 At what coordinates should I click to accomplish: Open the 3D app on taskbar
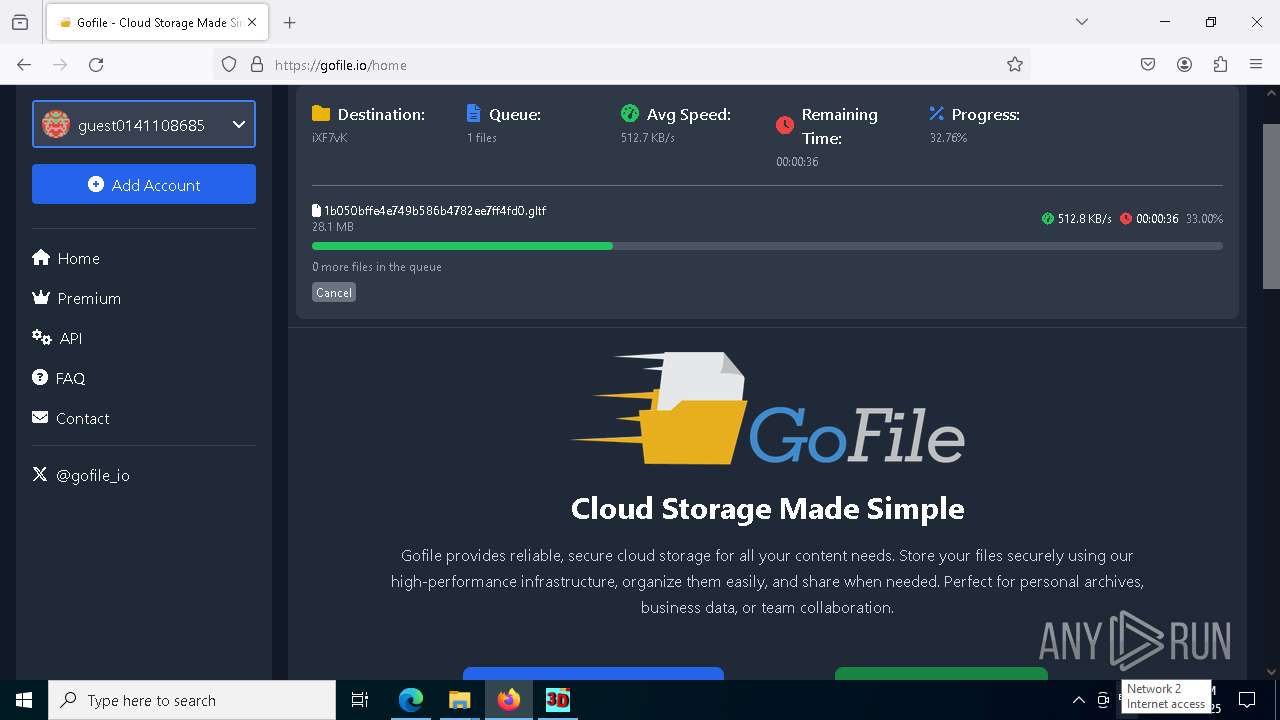tap(558, 700)
